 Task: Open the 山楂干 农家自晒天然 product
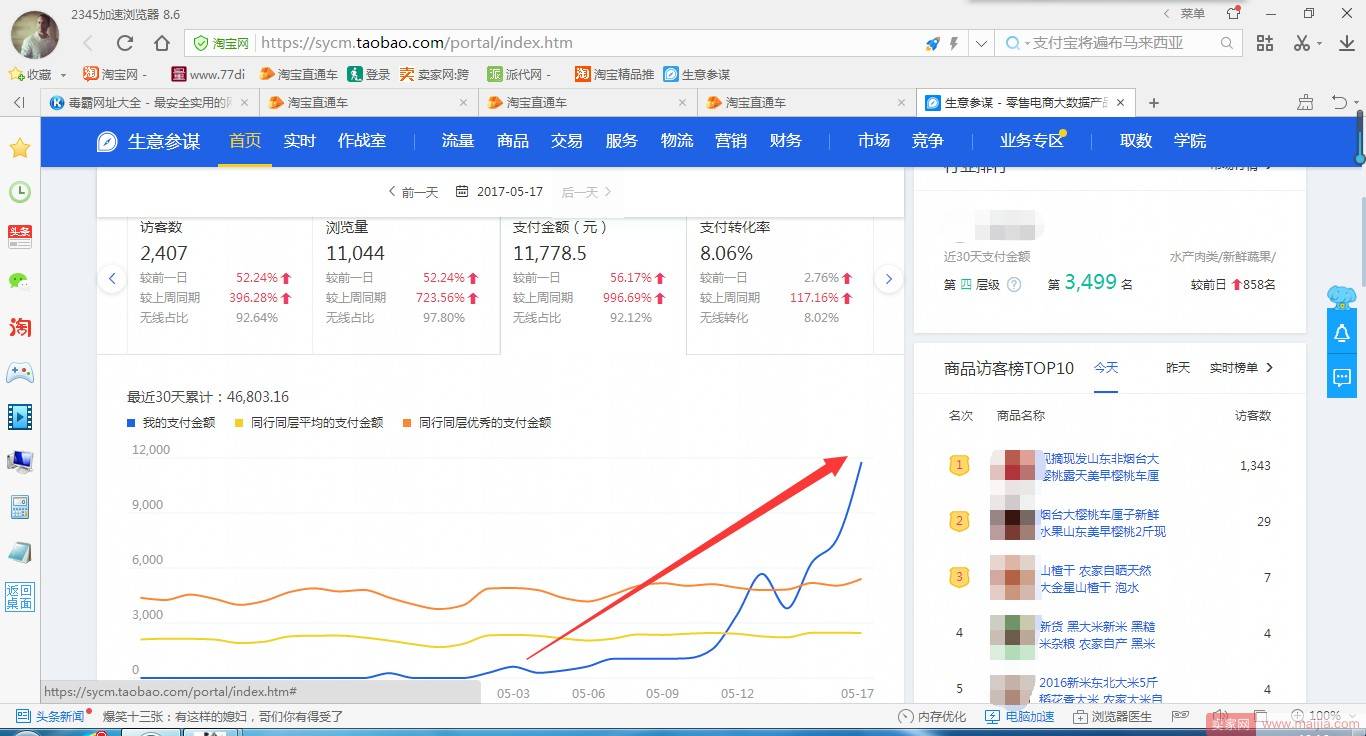tap(1096, 579)
